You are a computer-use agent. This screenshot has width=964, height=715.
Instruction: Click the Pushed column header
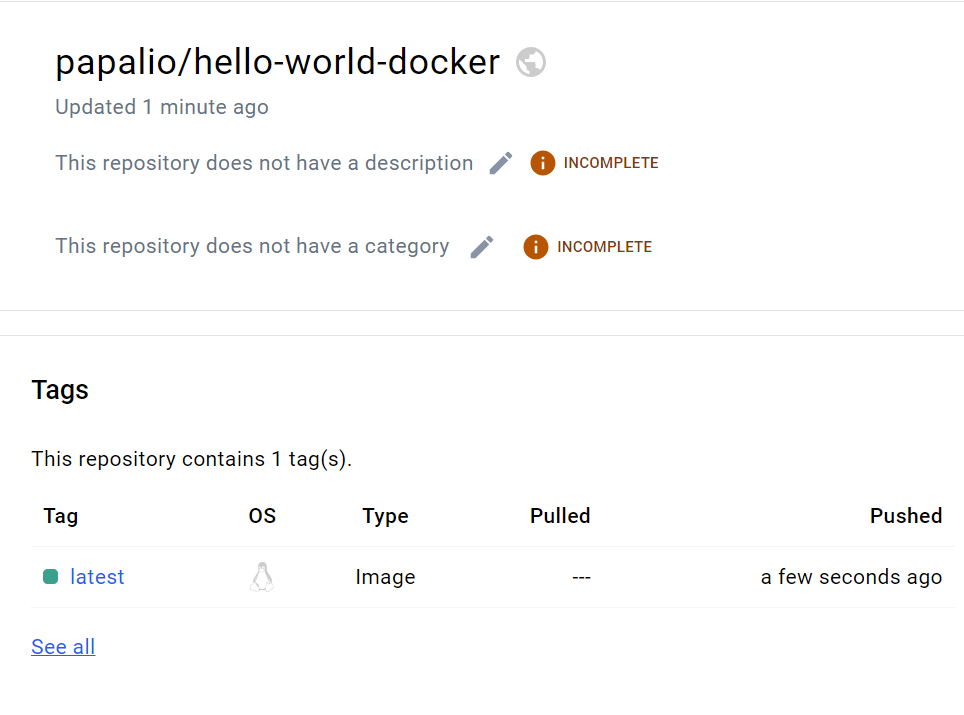(x=905, y=516)
